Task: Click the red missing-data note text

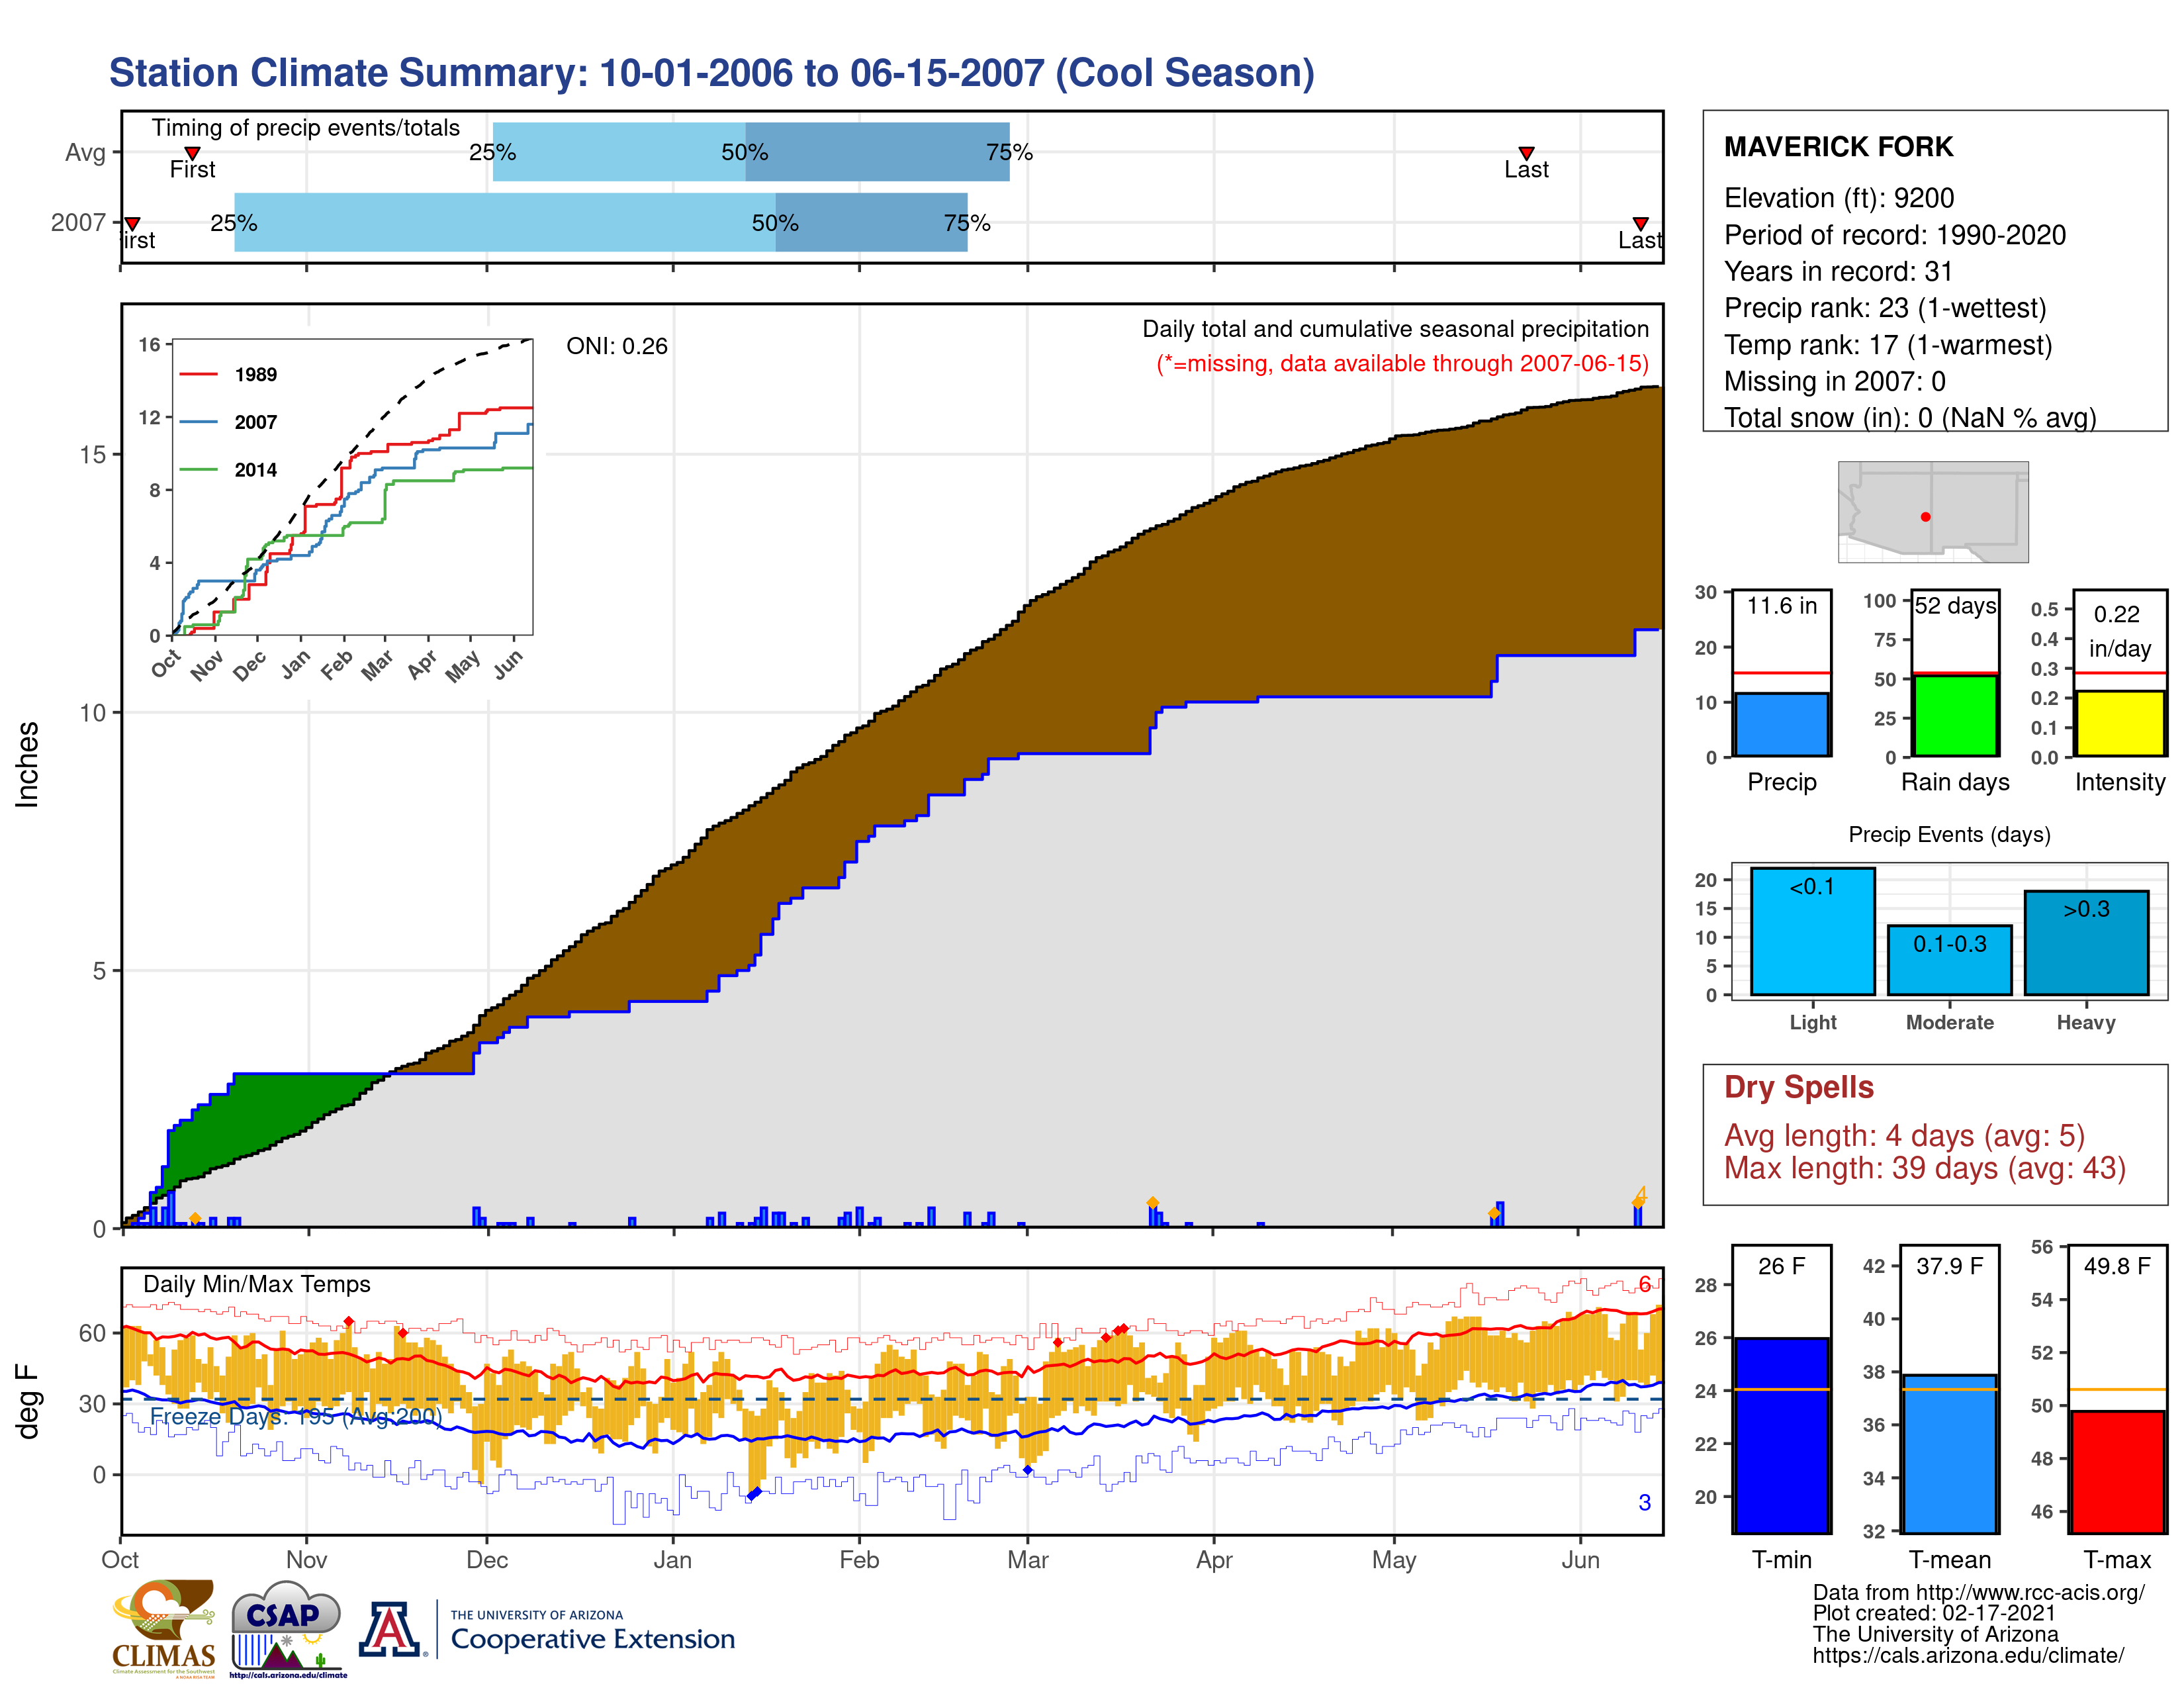Action: coord(1402,363)
